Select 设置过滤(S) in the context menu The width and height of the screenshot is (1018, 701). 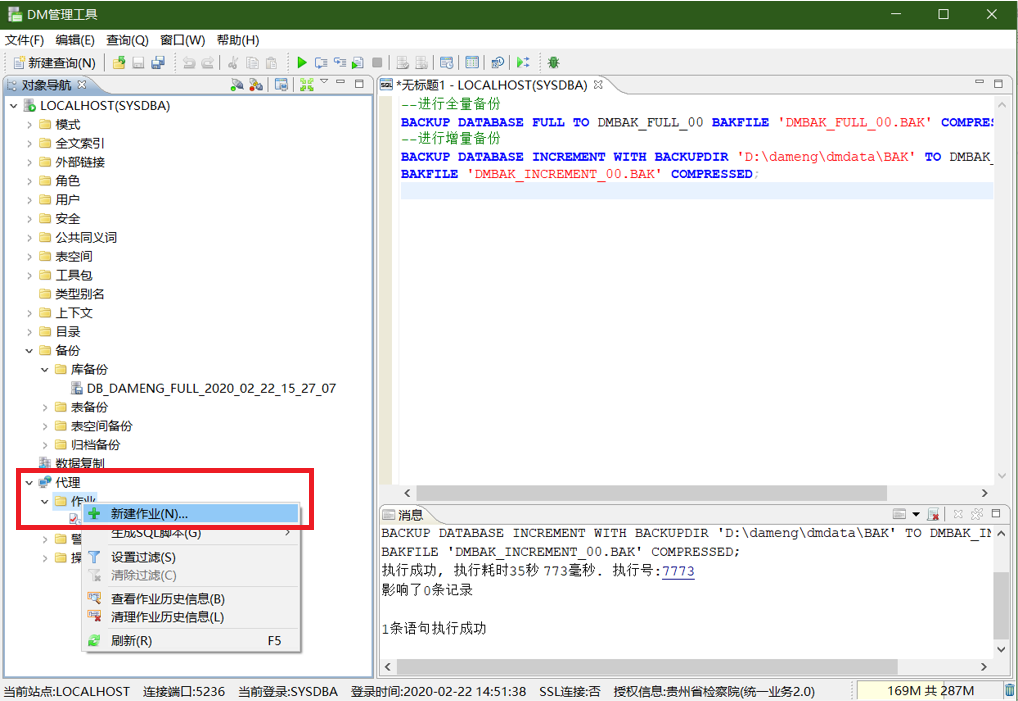pos(192,557)
